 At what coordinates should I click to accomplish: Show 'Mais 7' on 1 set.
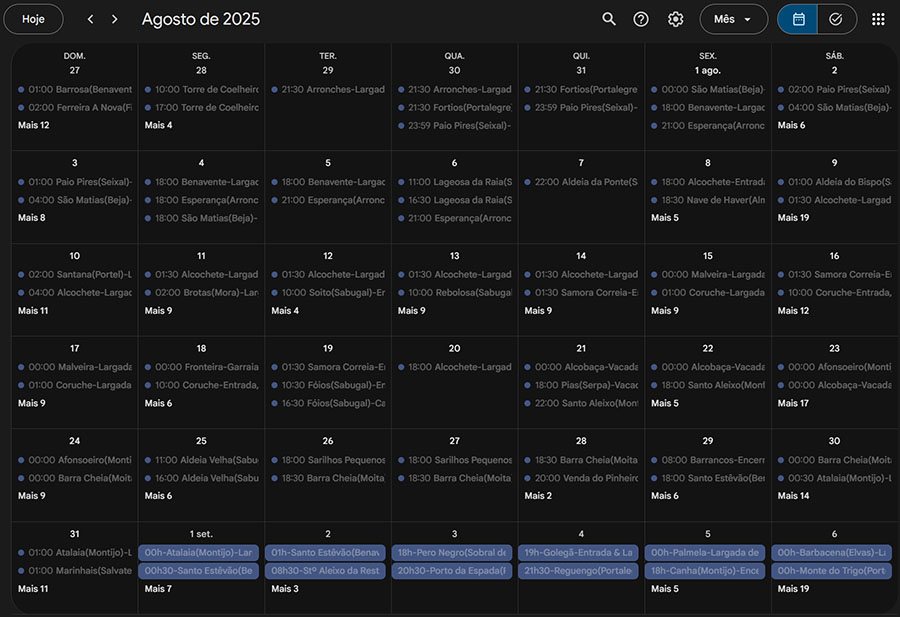pyautogui.click(x=158, y=588)
